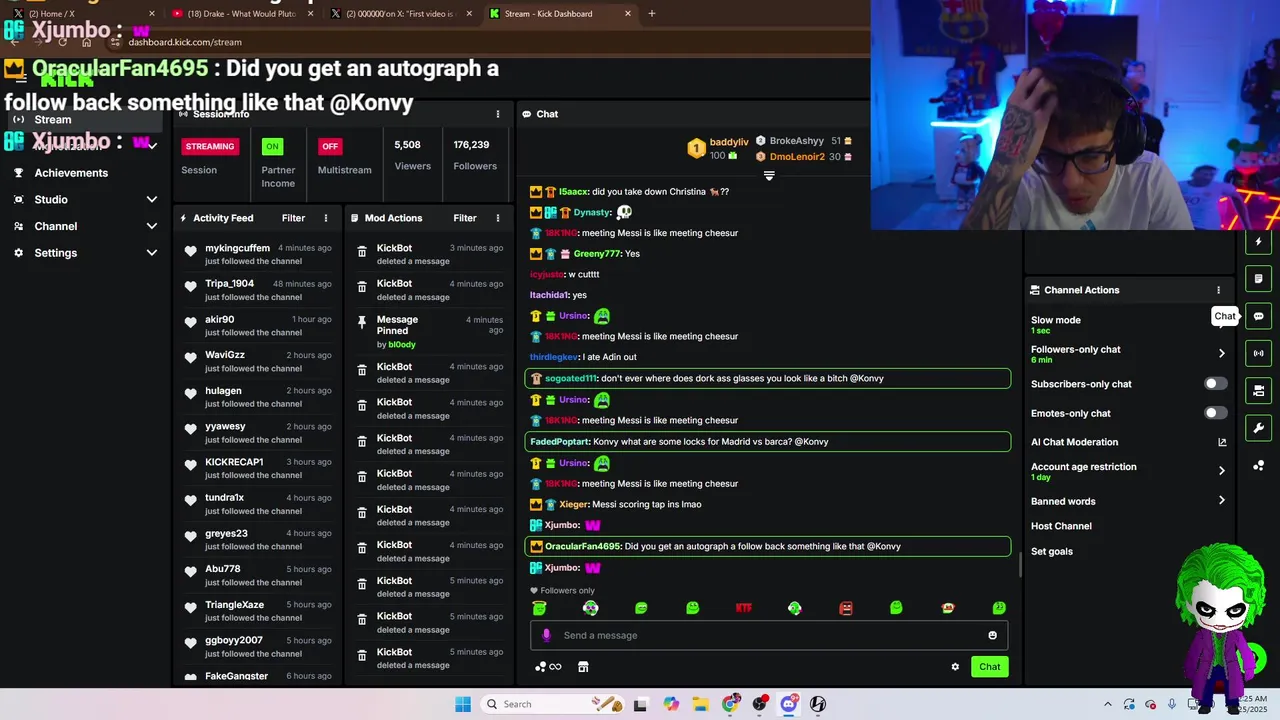Open the notes page icon in right rail
Viewport: 1280px width, 720px height.
pos(1259,279)
